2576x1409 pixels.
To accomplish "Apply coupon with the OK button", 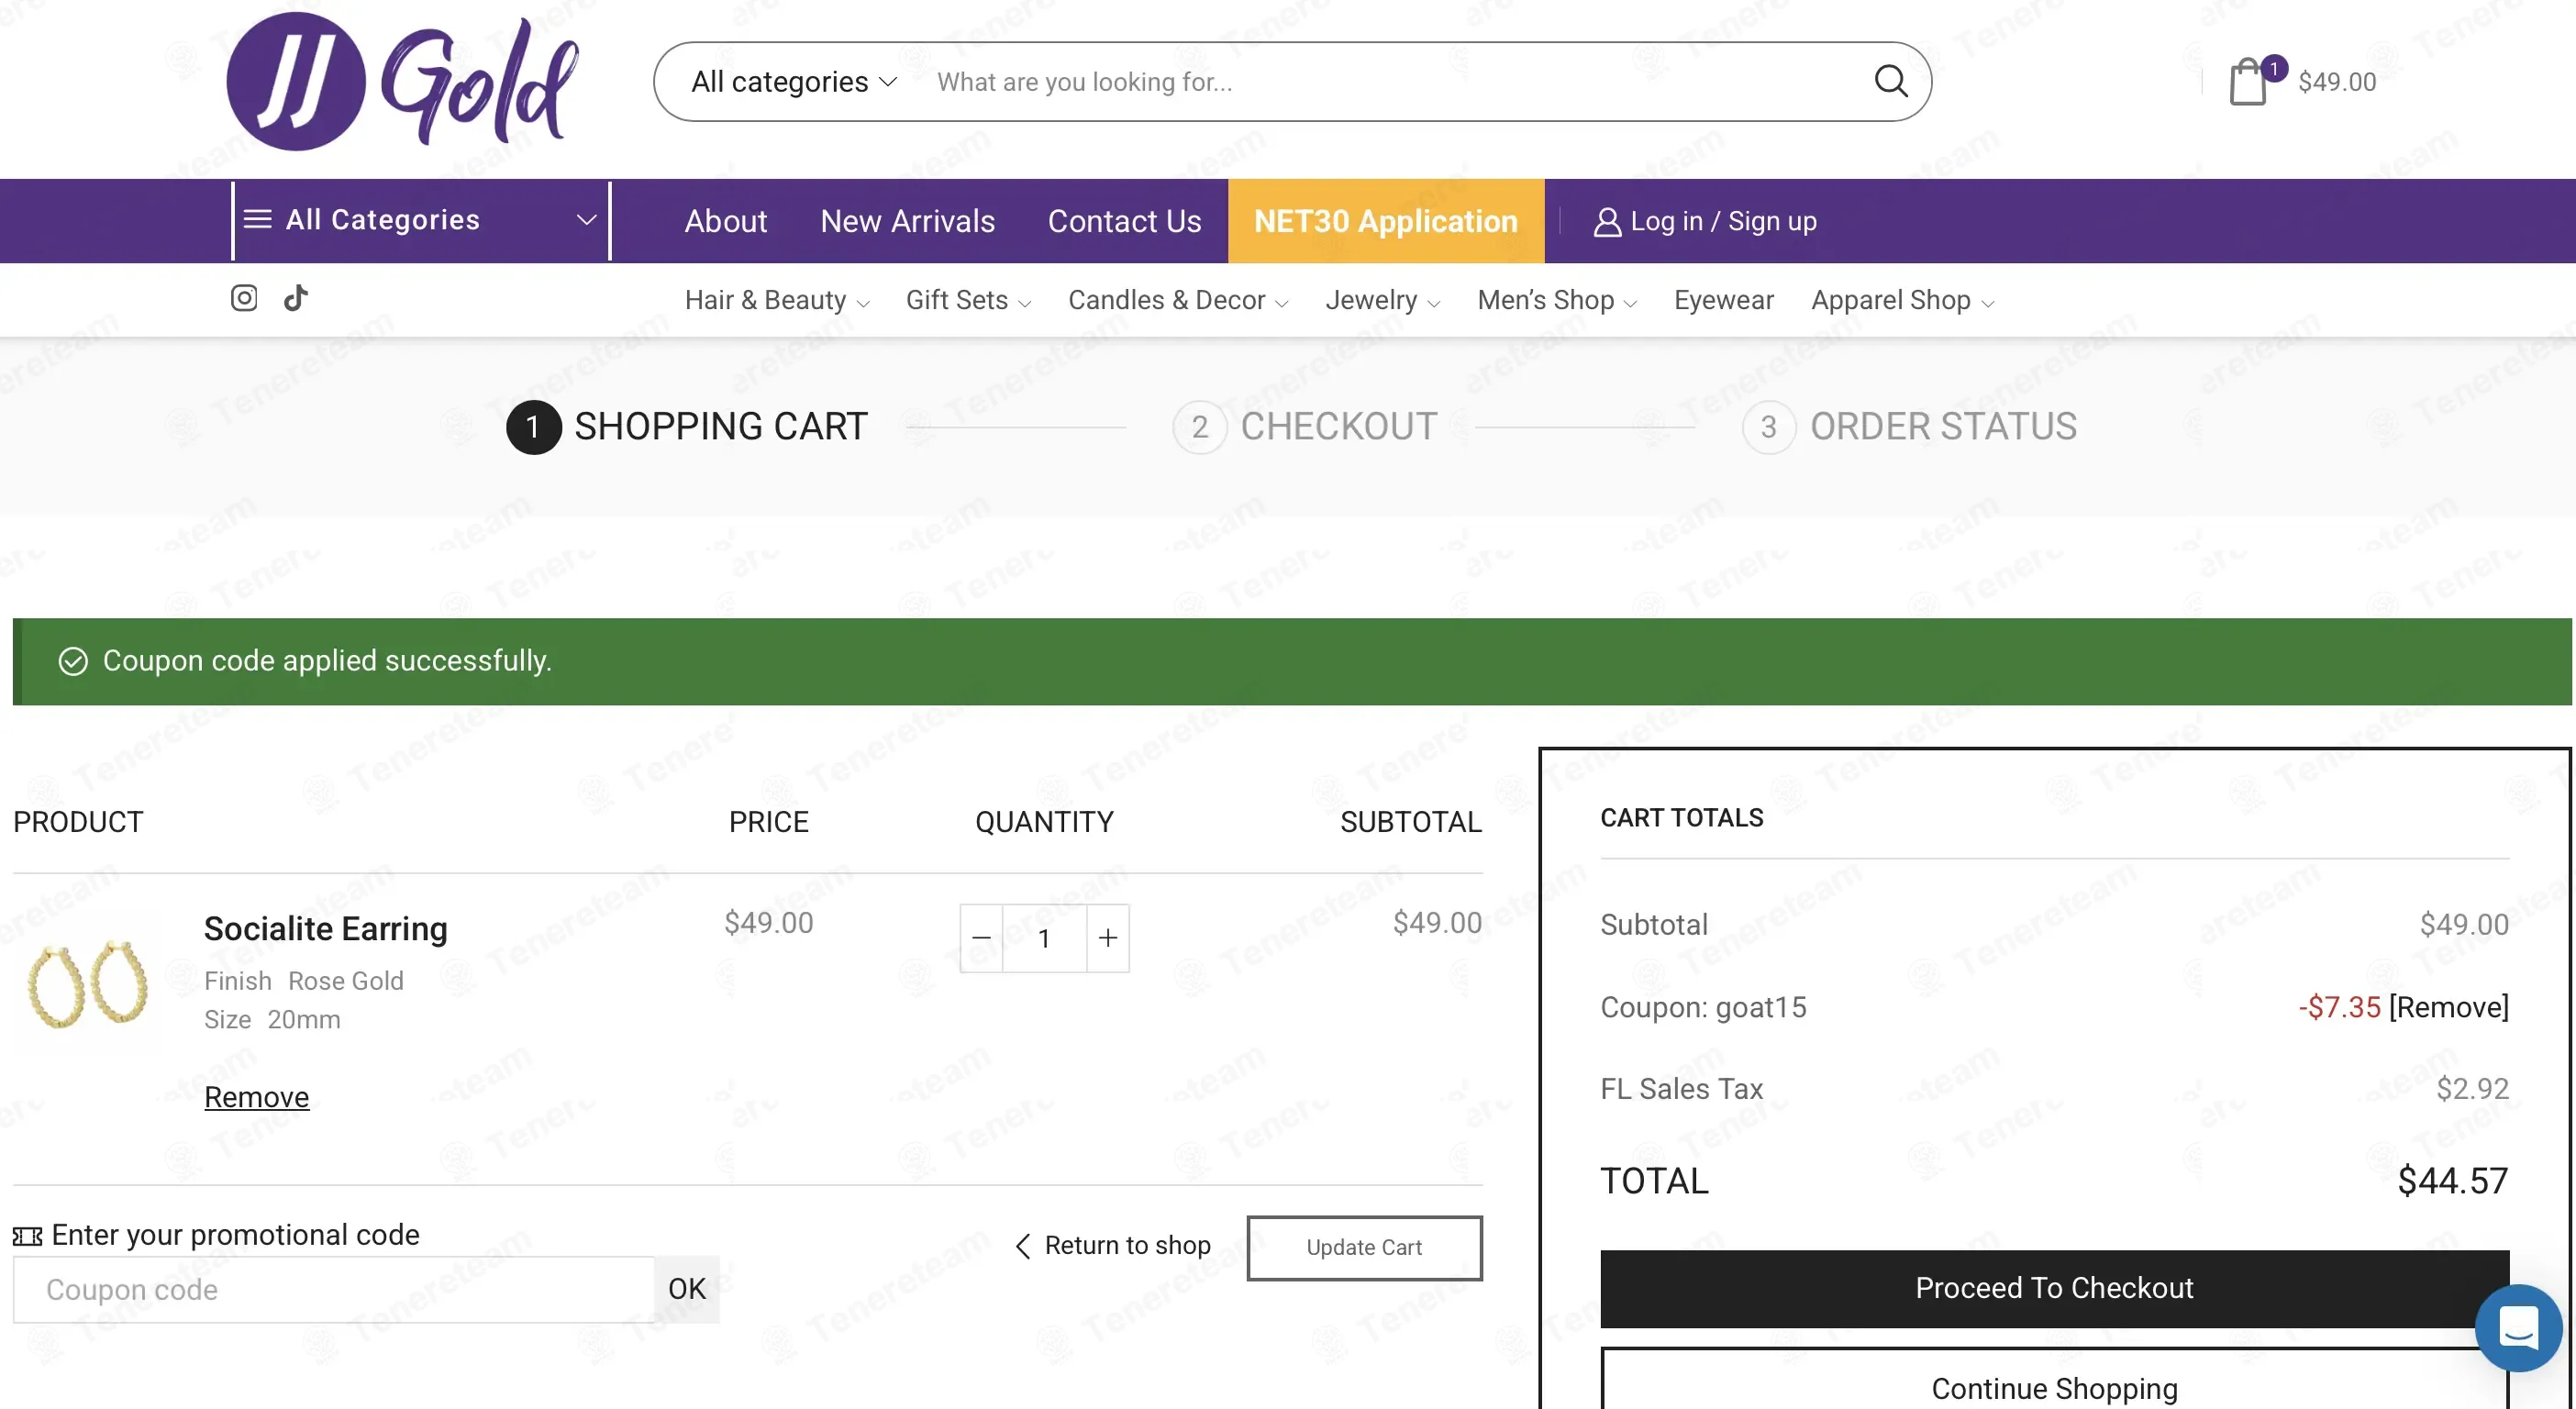I will [x=687, y=1289].
